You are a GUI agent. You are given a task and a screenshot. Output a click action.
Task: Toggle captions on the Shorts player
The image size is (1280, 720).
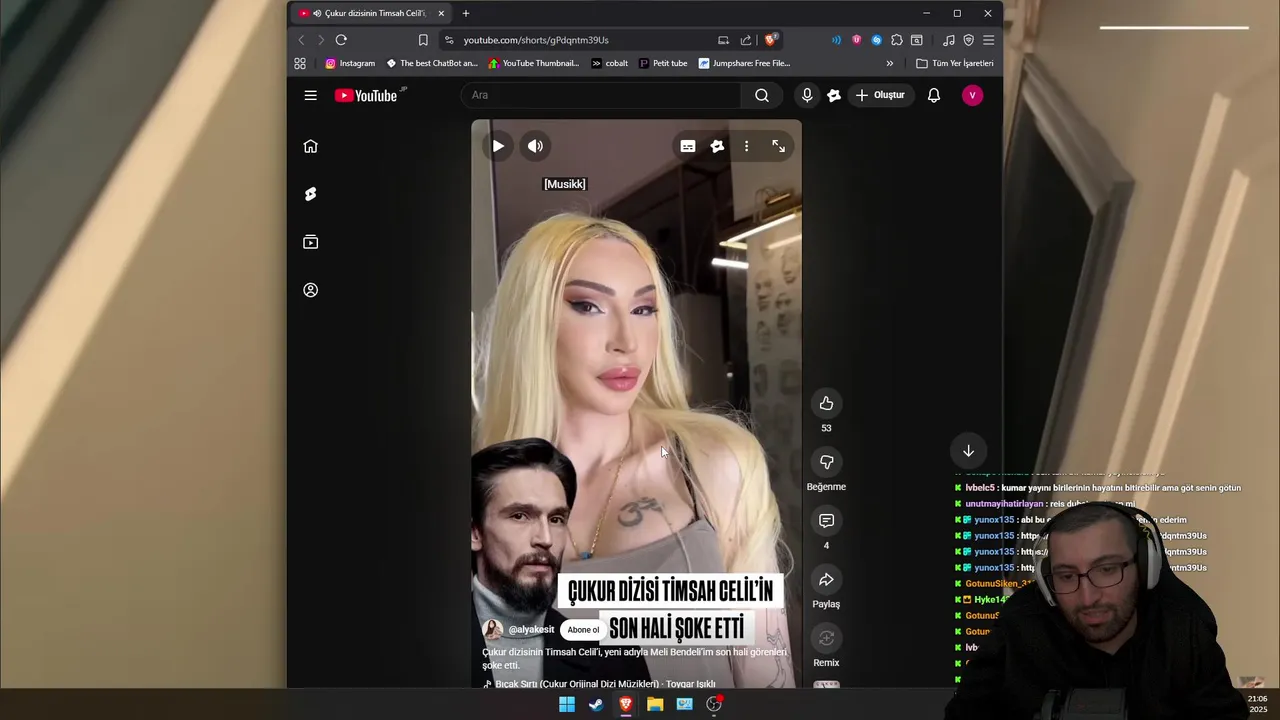click(688, 146)
